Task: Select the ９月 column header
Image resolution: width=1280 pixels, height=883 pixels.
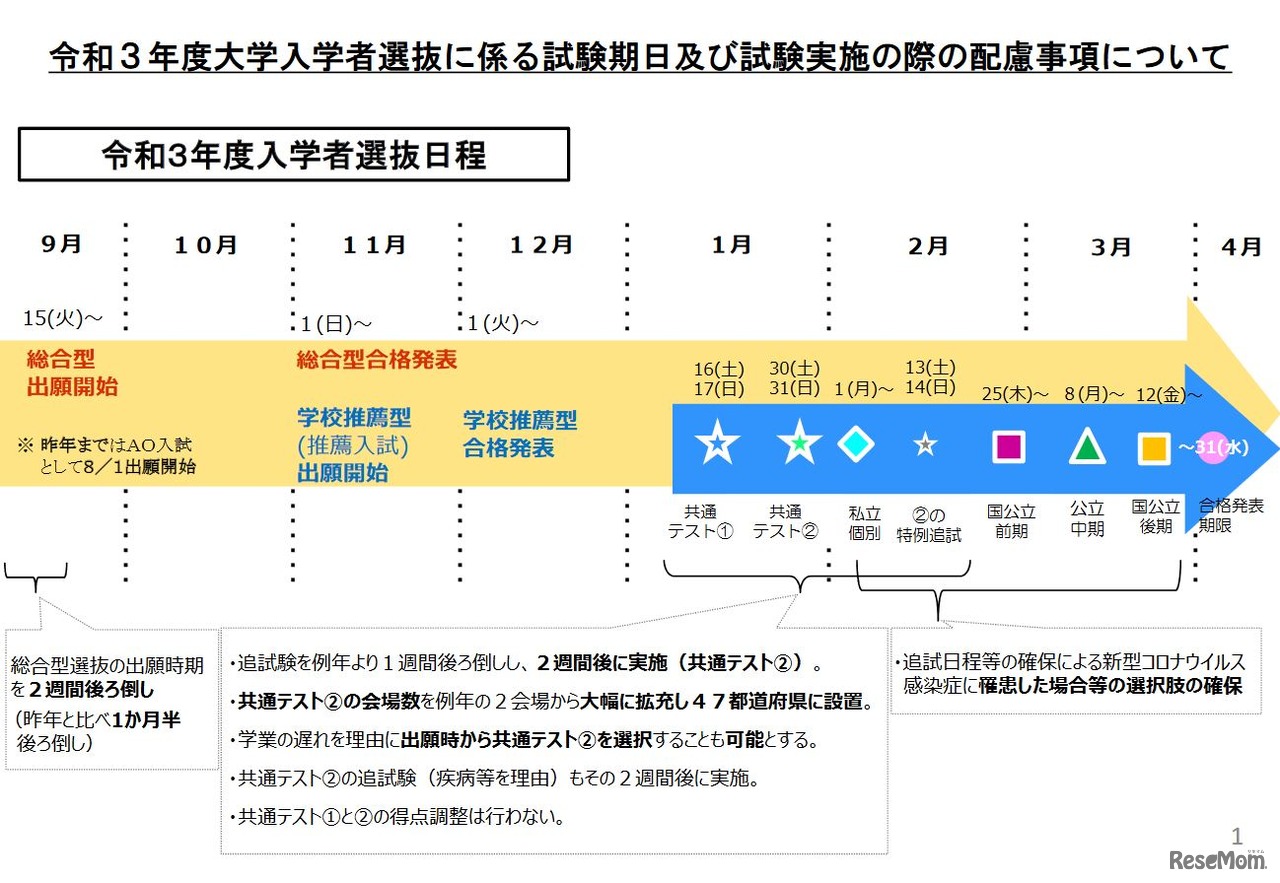Action: click(x=61, y=244)
